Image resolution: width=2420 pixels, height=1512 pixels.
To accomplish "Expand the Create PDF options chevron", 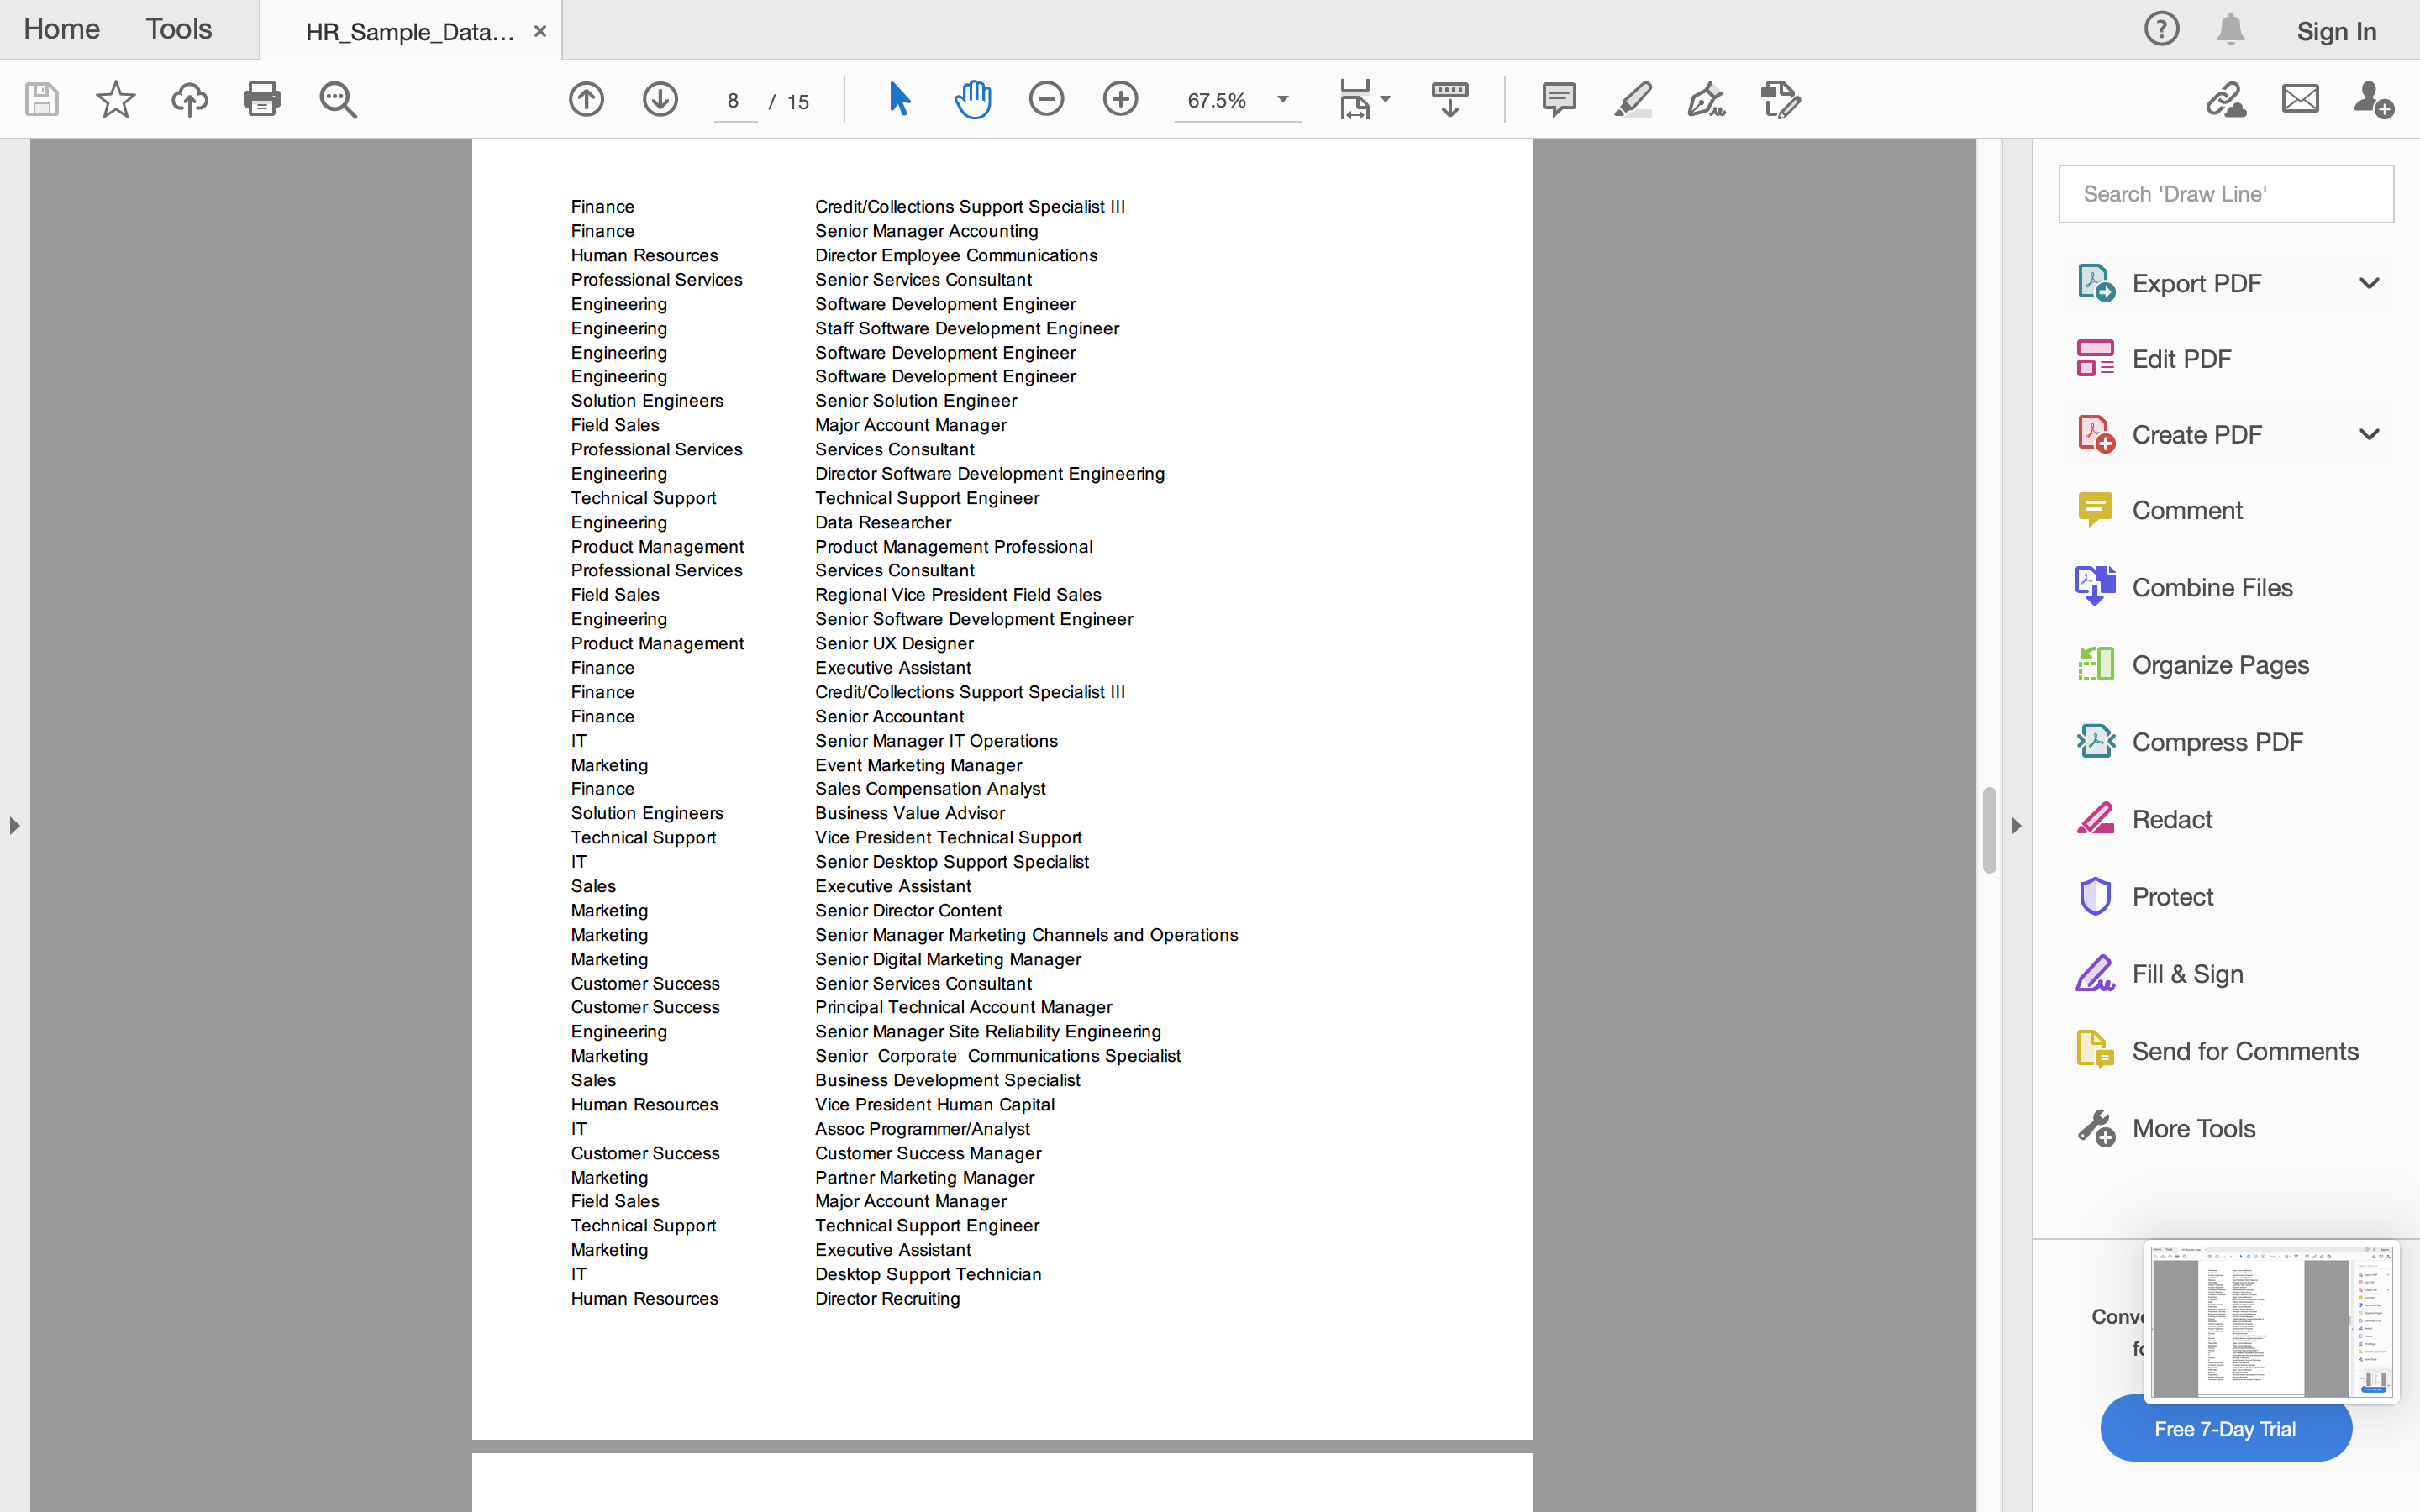I will pos(2369,433).
